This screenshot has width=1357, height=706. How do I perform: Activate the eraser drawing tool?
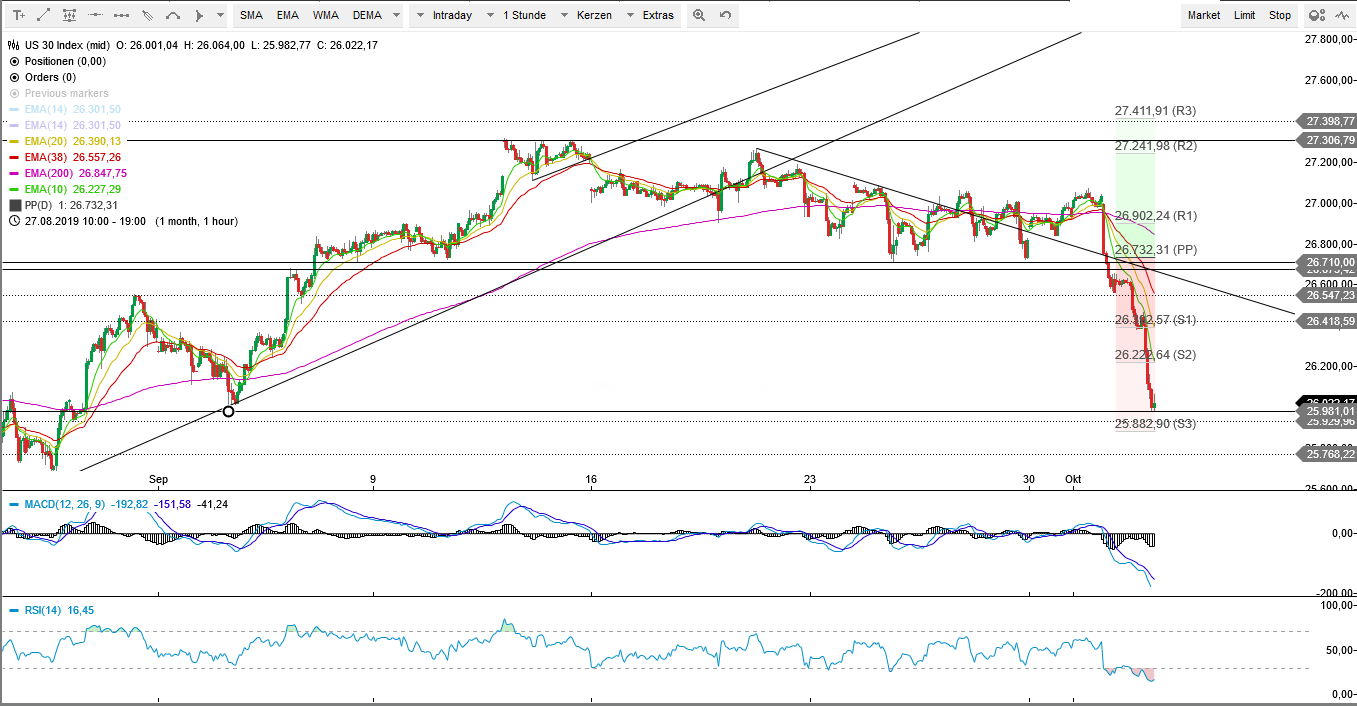[x=148, y=15]
